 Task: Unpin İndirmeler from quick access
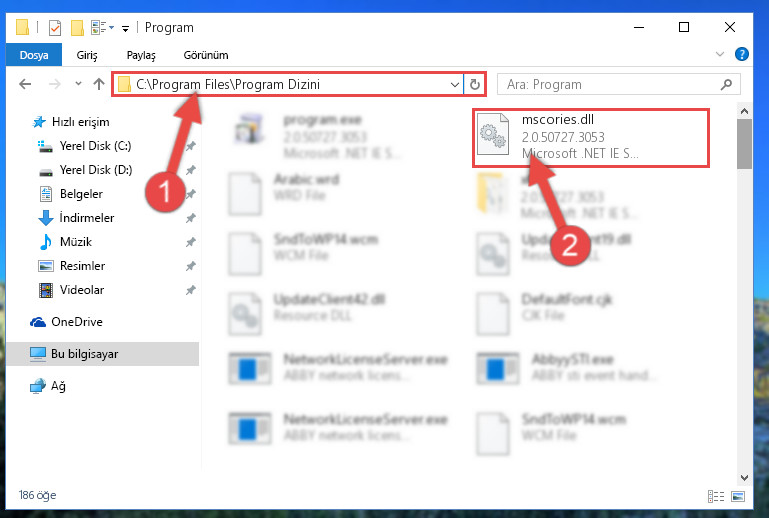(x=190, y=218)
